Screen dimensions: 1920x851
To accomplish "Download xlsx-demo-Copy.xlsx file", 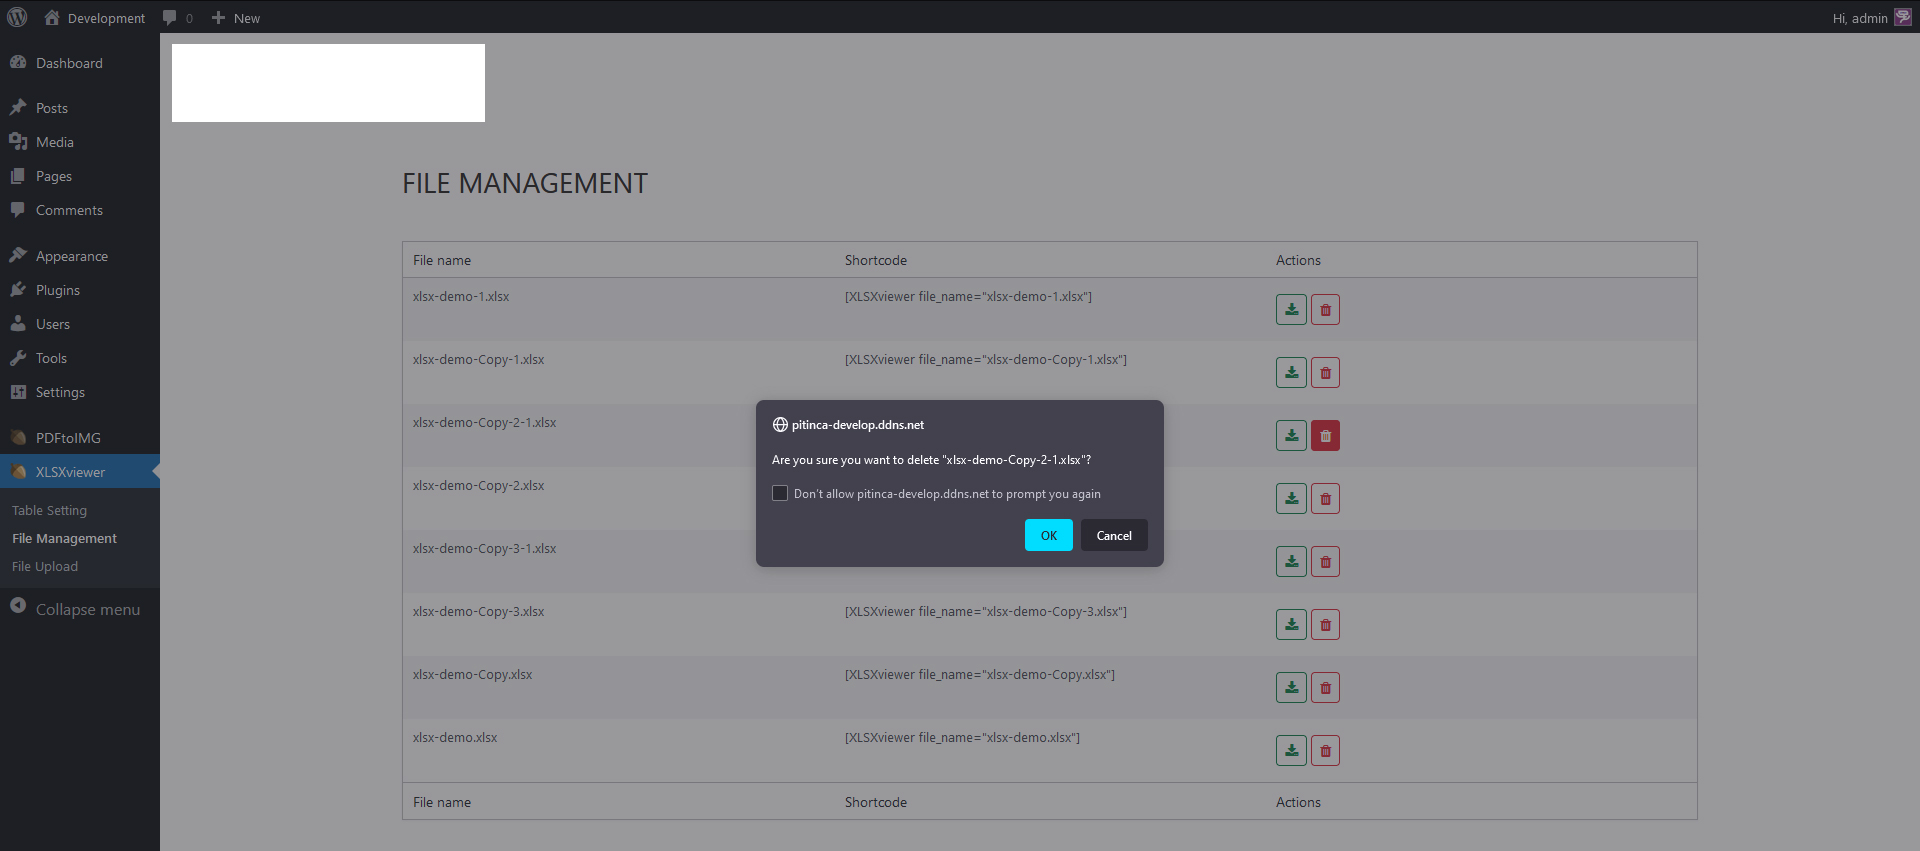I will tap(1291, 688).
